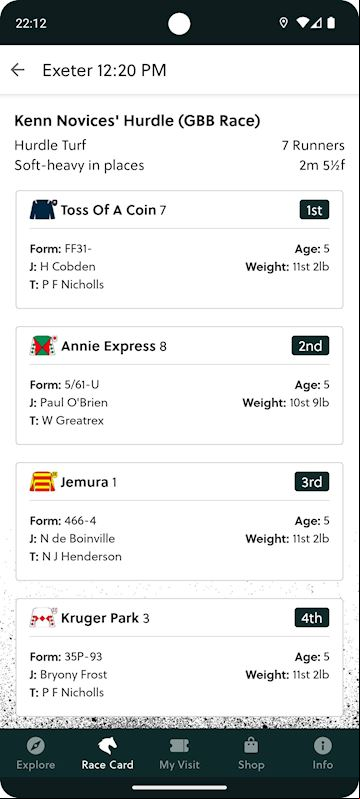Image resolution: width=360 pixels, height=799 pixels.
Task: Tap the 3rd place badge
Action: coord(312,482)
